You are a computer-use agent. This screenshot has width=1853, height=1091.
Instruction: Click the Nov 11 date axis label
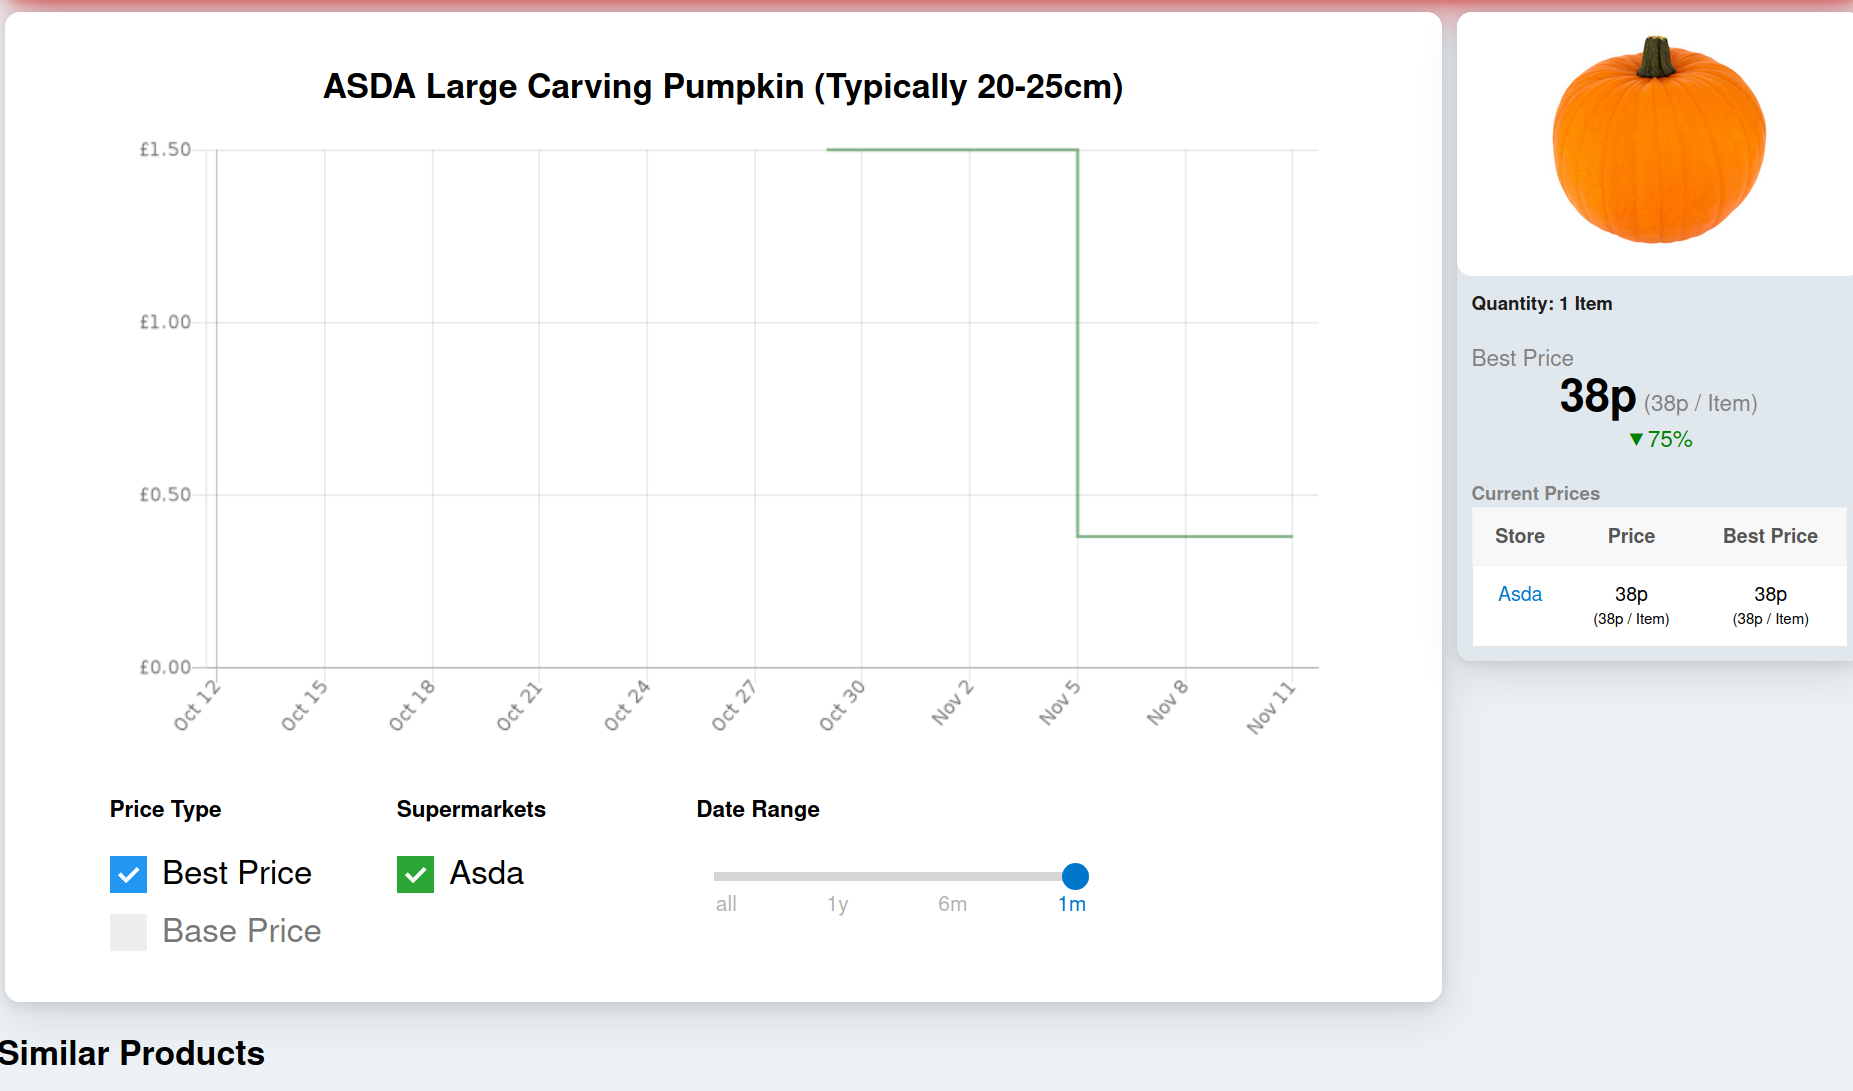[1270, 707]
